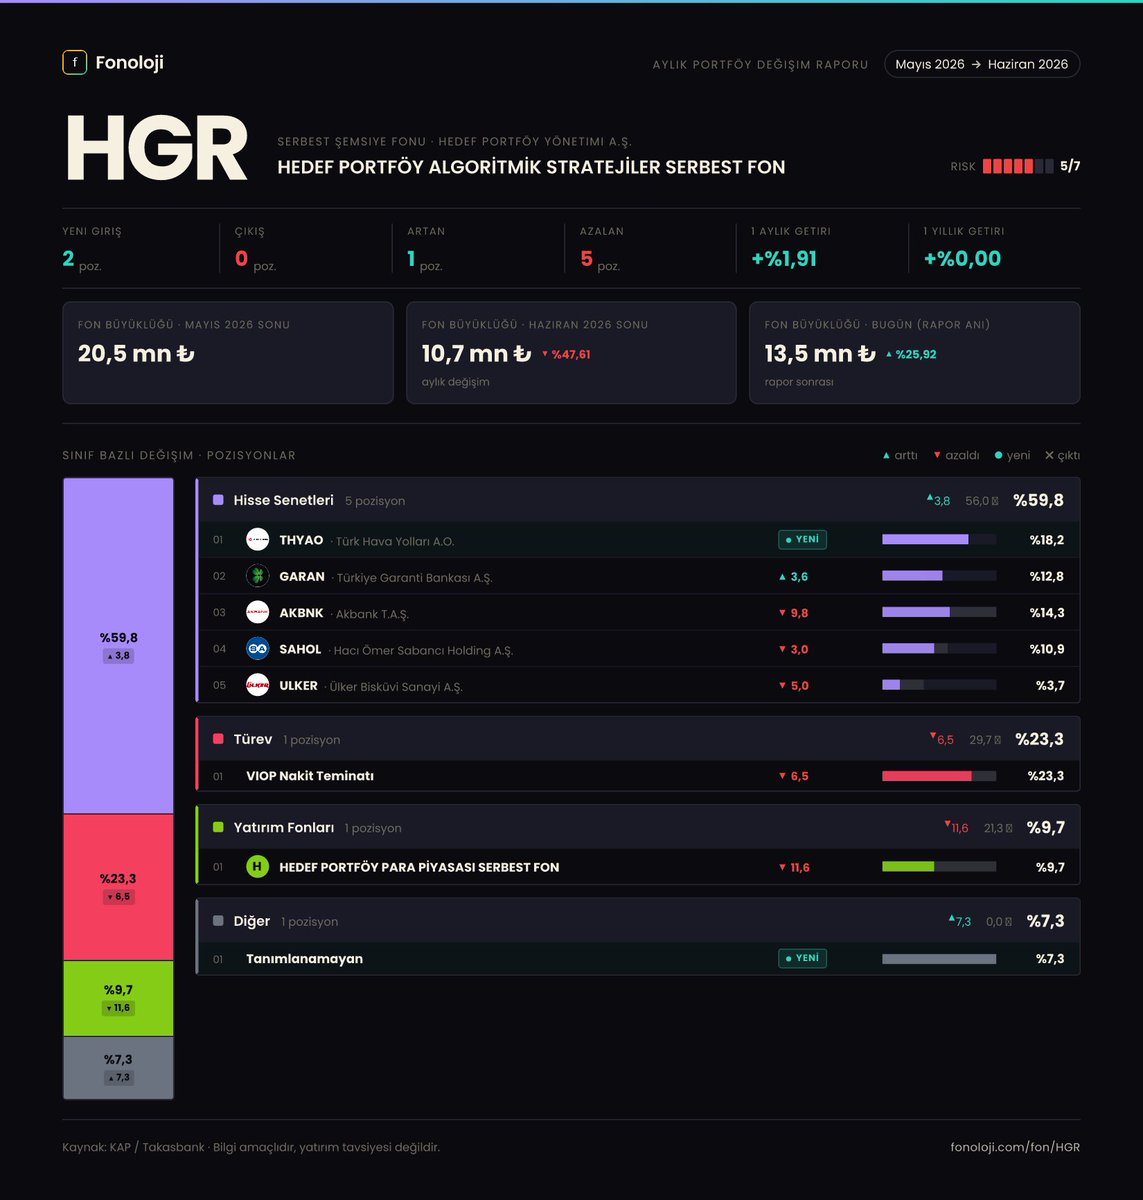Click the 'yeni' legend entry
The image size is (1143, 1200).
[1013, 455]
